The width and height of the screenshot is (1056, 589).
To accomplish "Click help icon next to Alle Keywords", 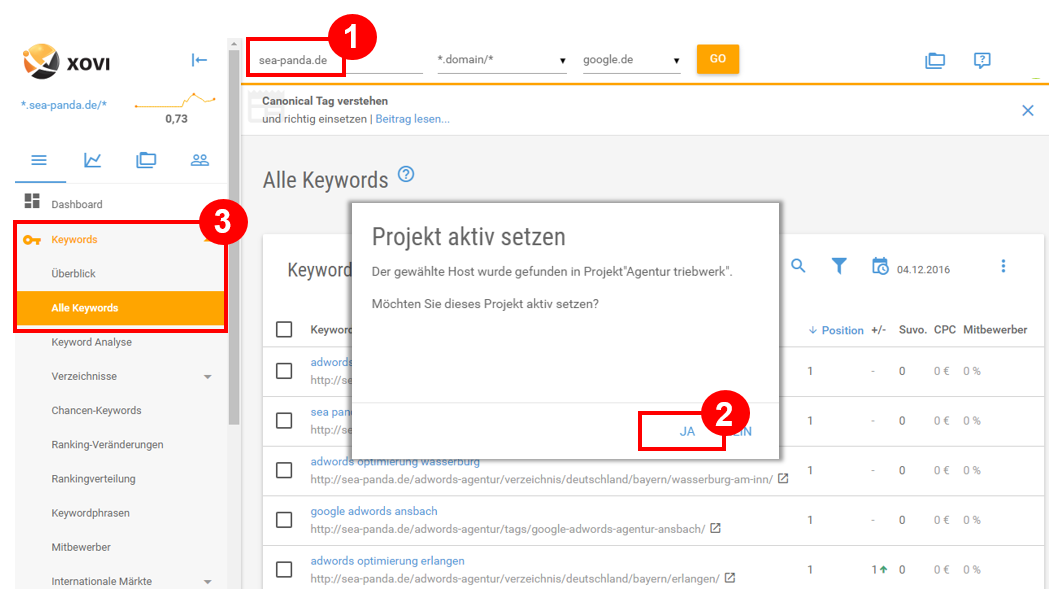I will click(x=405, y=174).
